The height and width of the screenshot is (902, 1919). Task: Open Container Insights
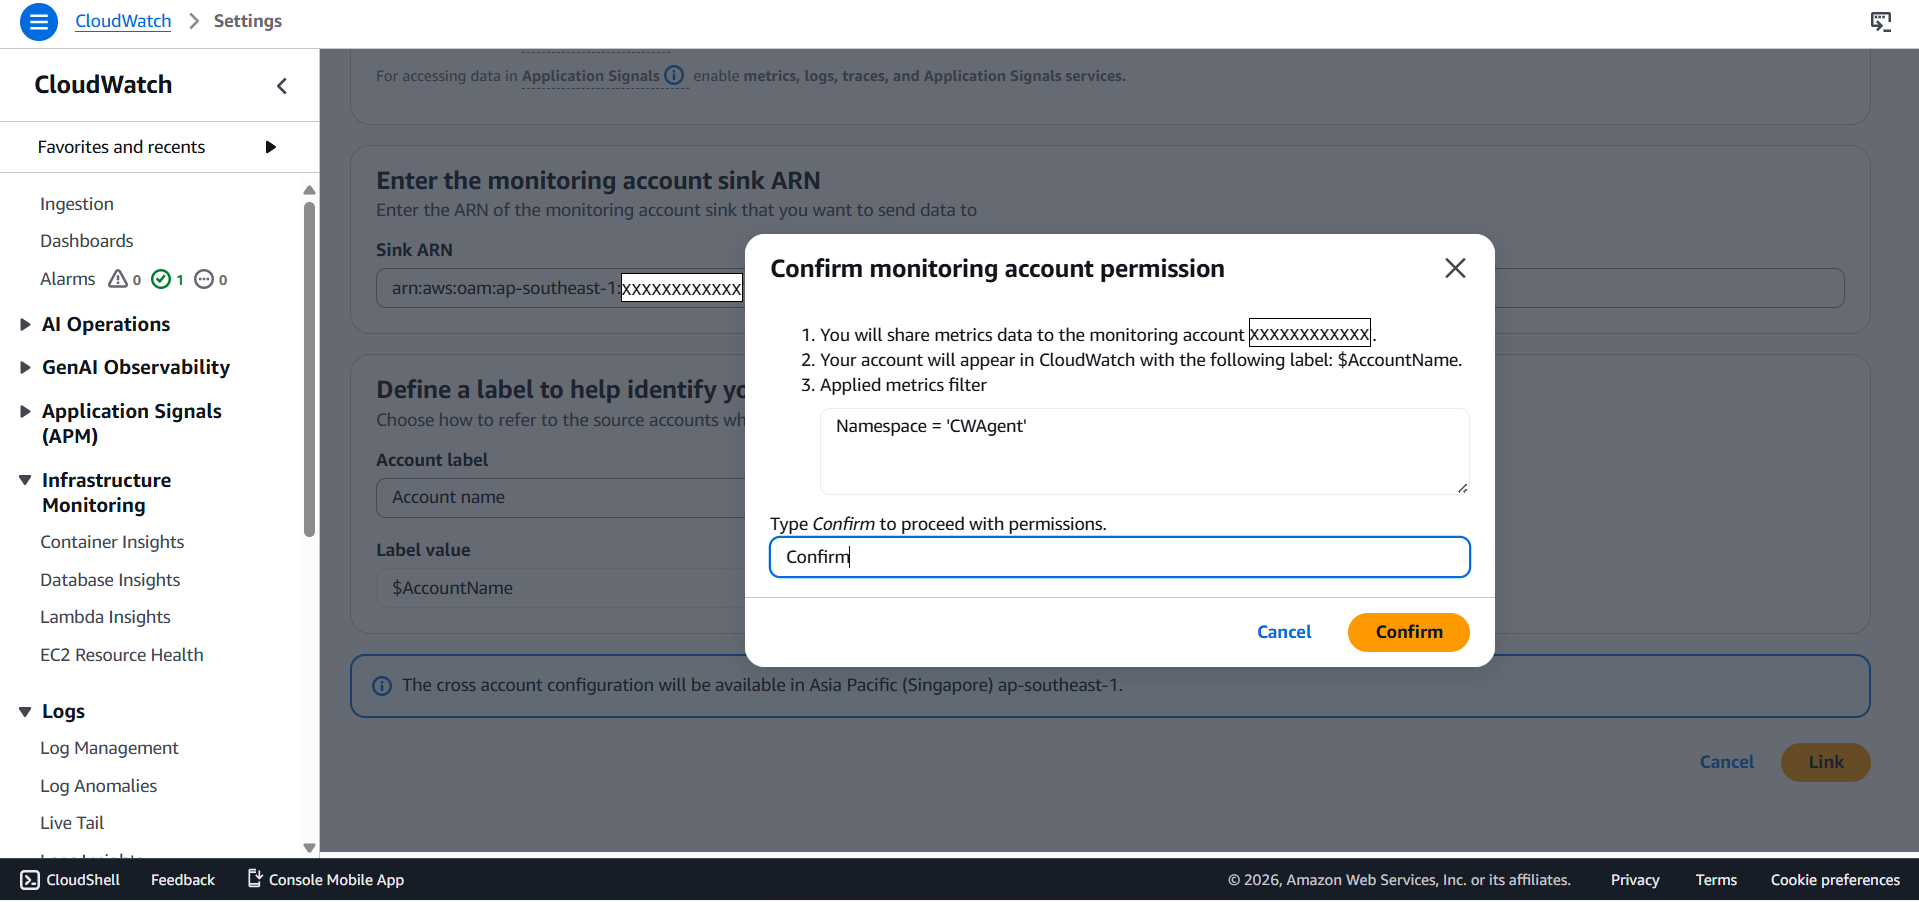[x=112, y=542]
